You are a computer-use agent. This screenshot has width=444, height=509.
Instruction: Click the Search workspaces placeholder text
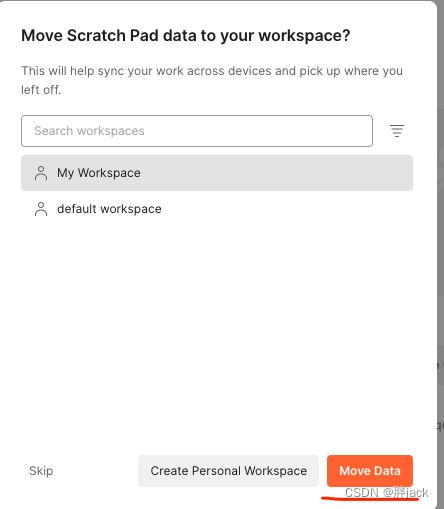pyautogui.click(x=89, y=131)
